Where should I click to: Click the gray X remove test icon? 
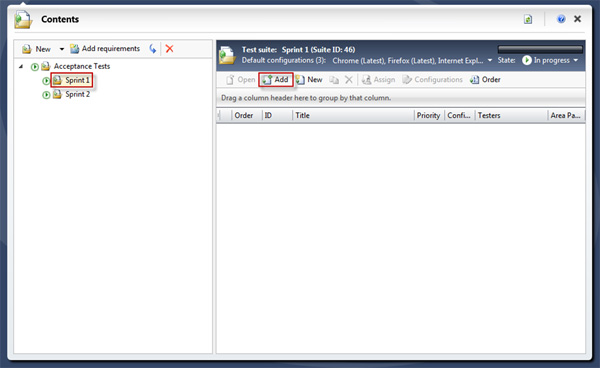coord(349,80)
